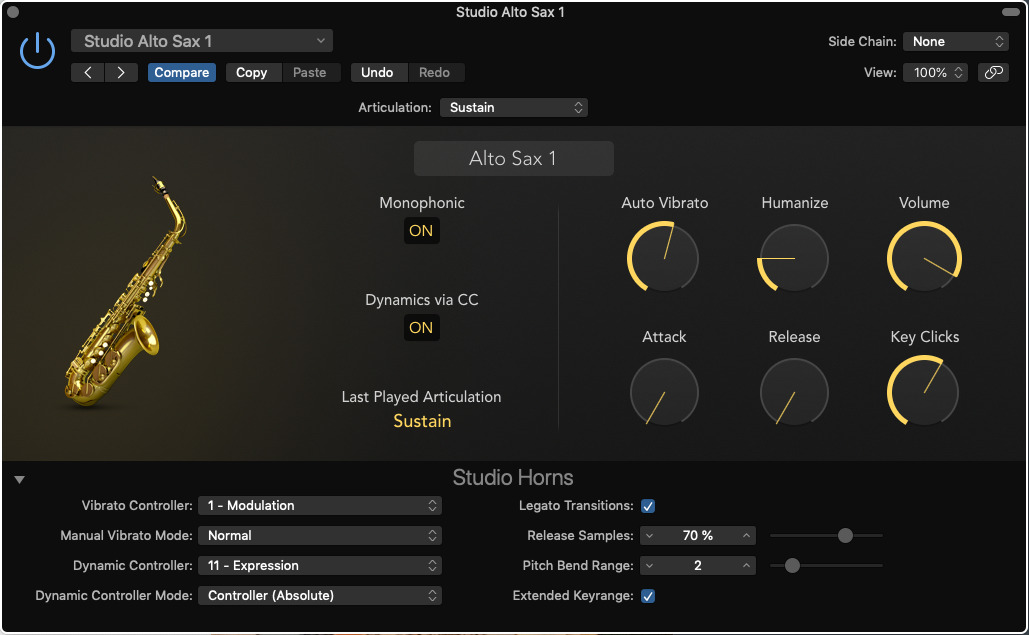
Task: Uncheck Extended Keyrange checkbox
Action: click(x=648, y=596)
